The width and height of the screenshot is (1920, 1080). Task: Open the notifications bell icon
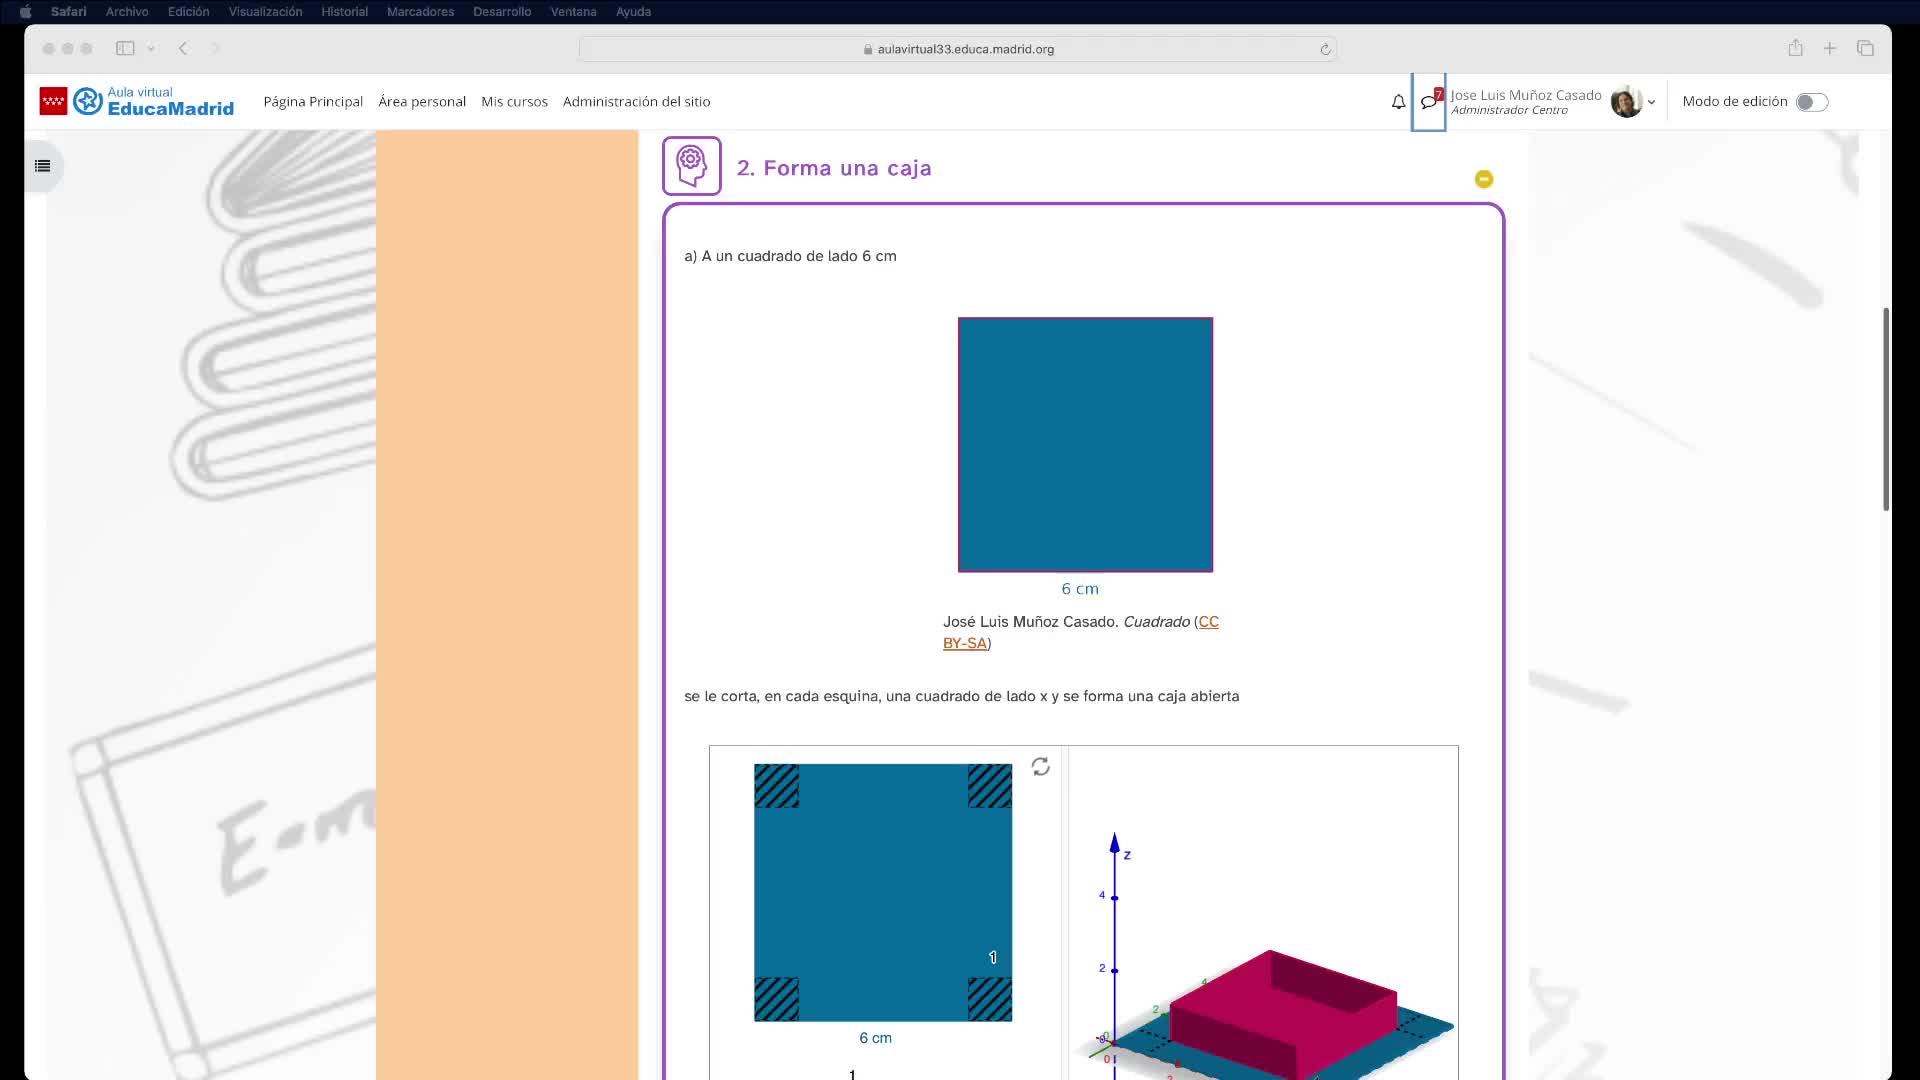pyautogui.click(x=1398, y=102)
